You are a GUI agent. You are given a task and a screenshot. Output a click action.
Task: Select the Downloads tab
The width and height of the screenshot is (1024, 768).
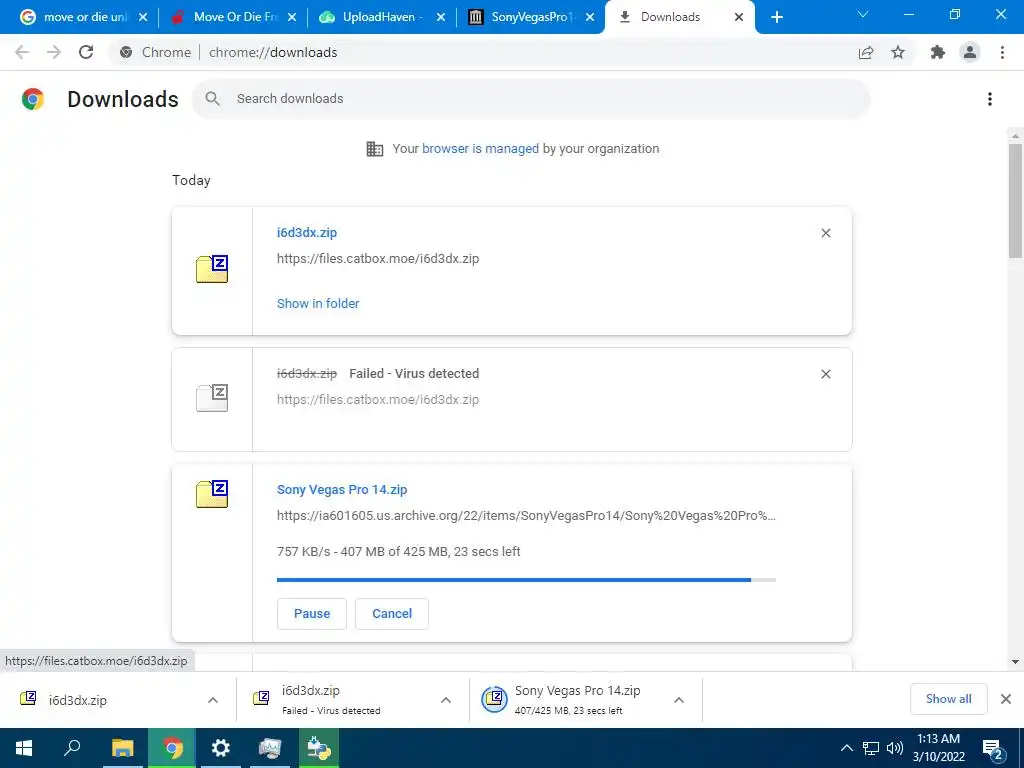click(x=680, y=17)
